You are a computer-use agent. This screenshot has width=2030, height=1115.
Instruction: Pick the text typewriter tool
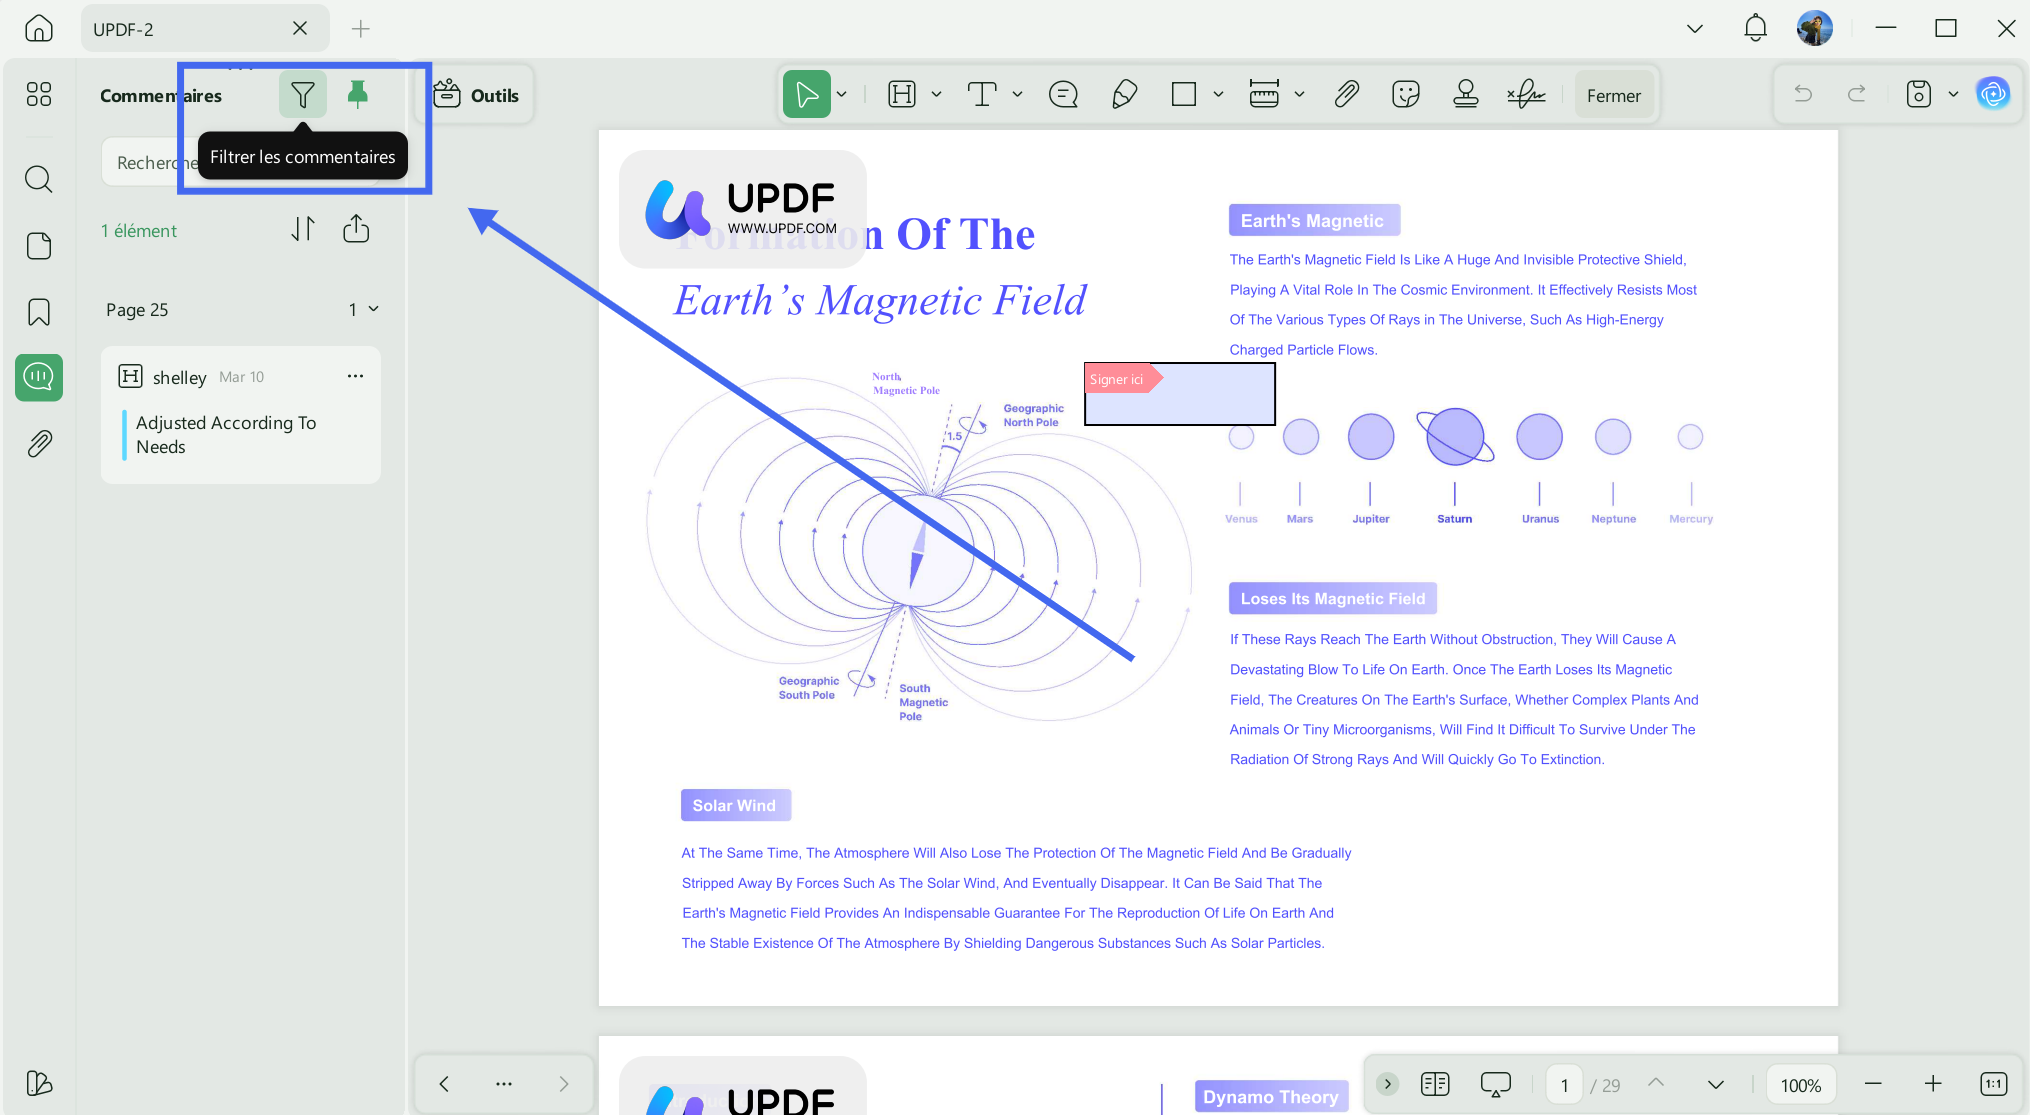pyautogui.click(x=982, y=95)
